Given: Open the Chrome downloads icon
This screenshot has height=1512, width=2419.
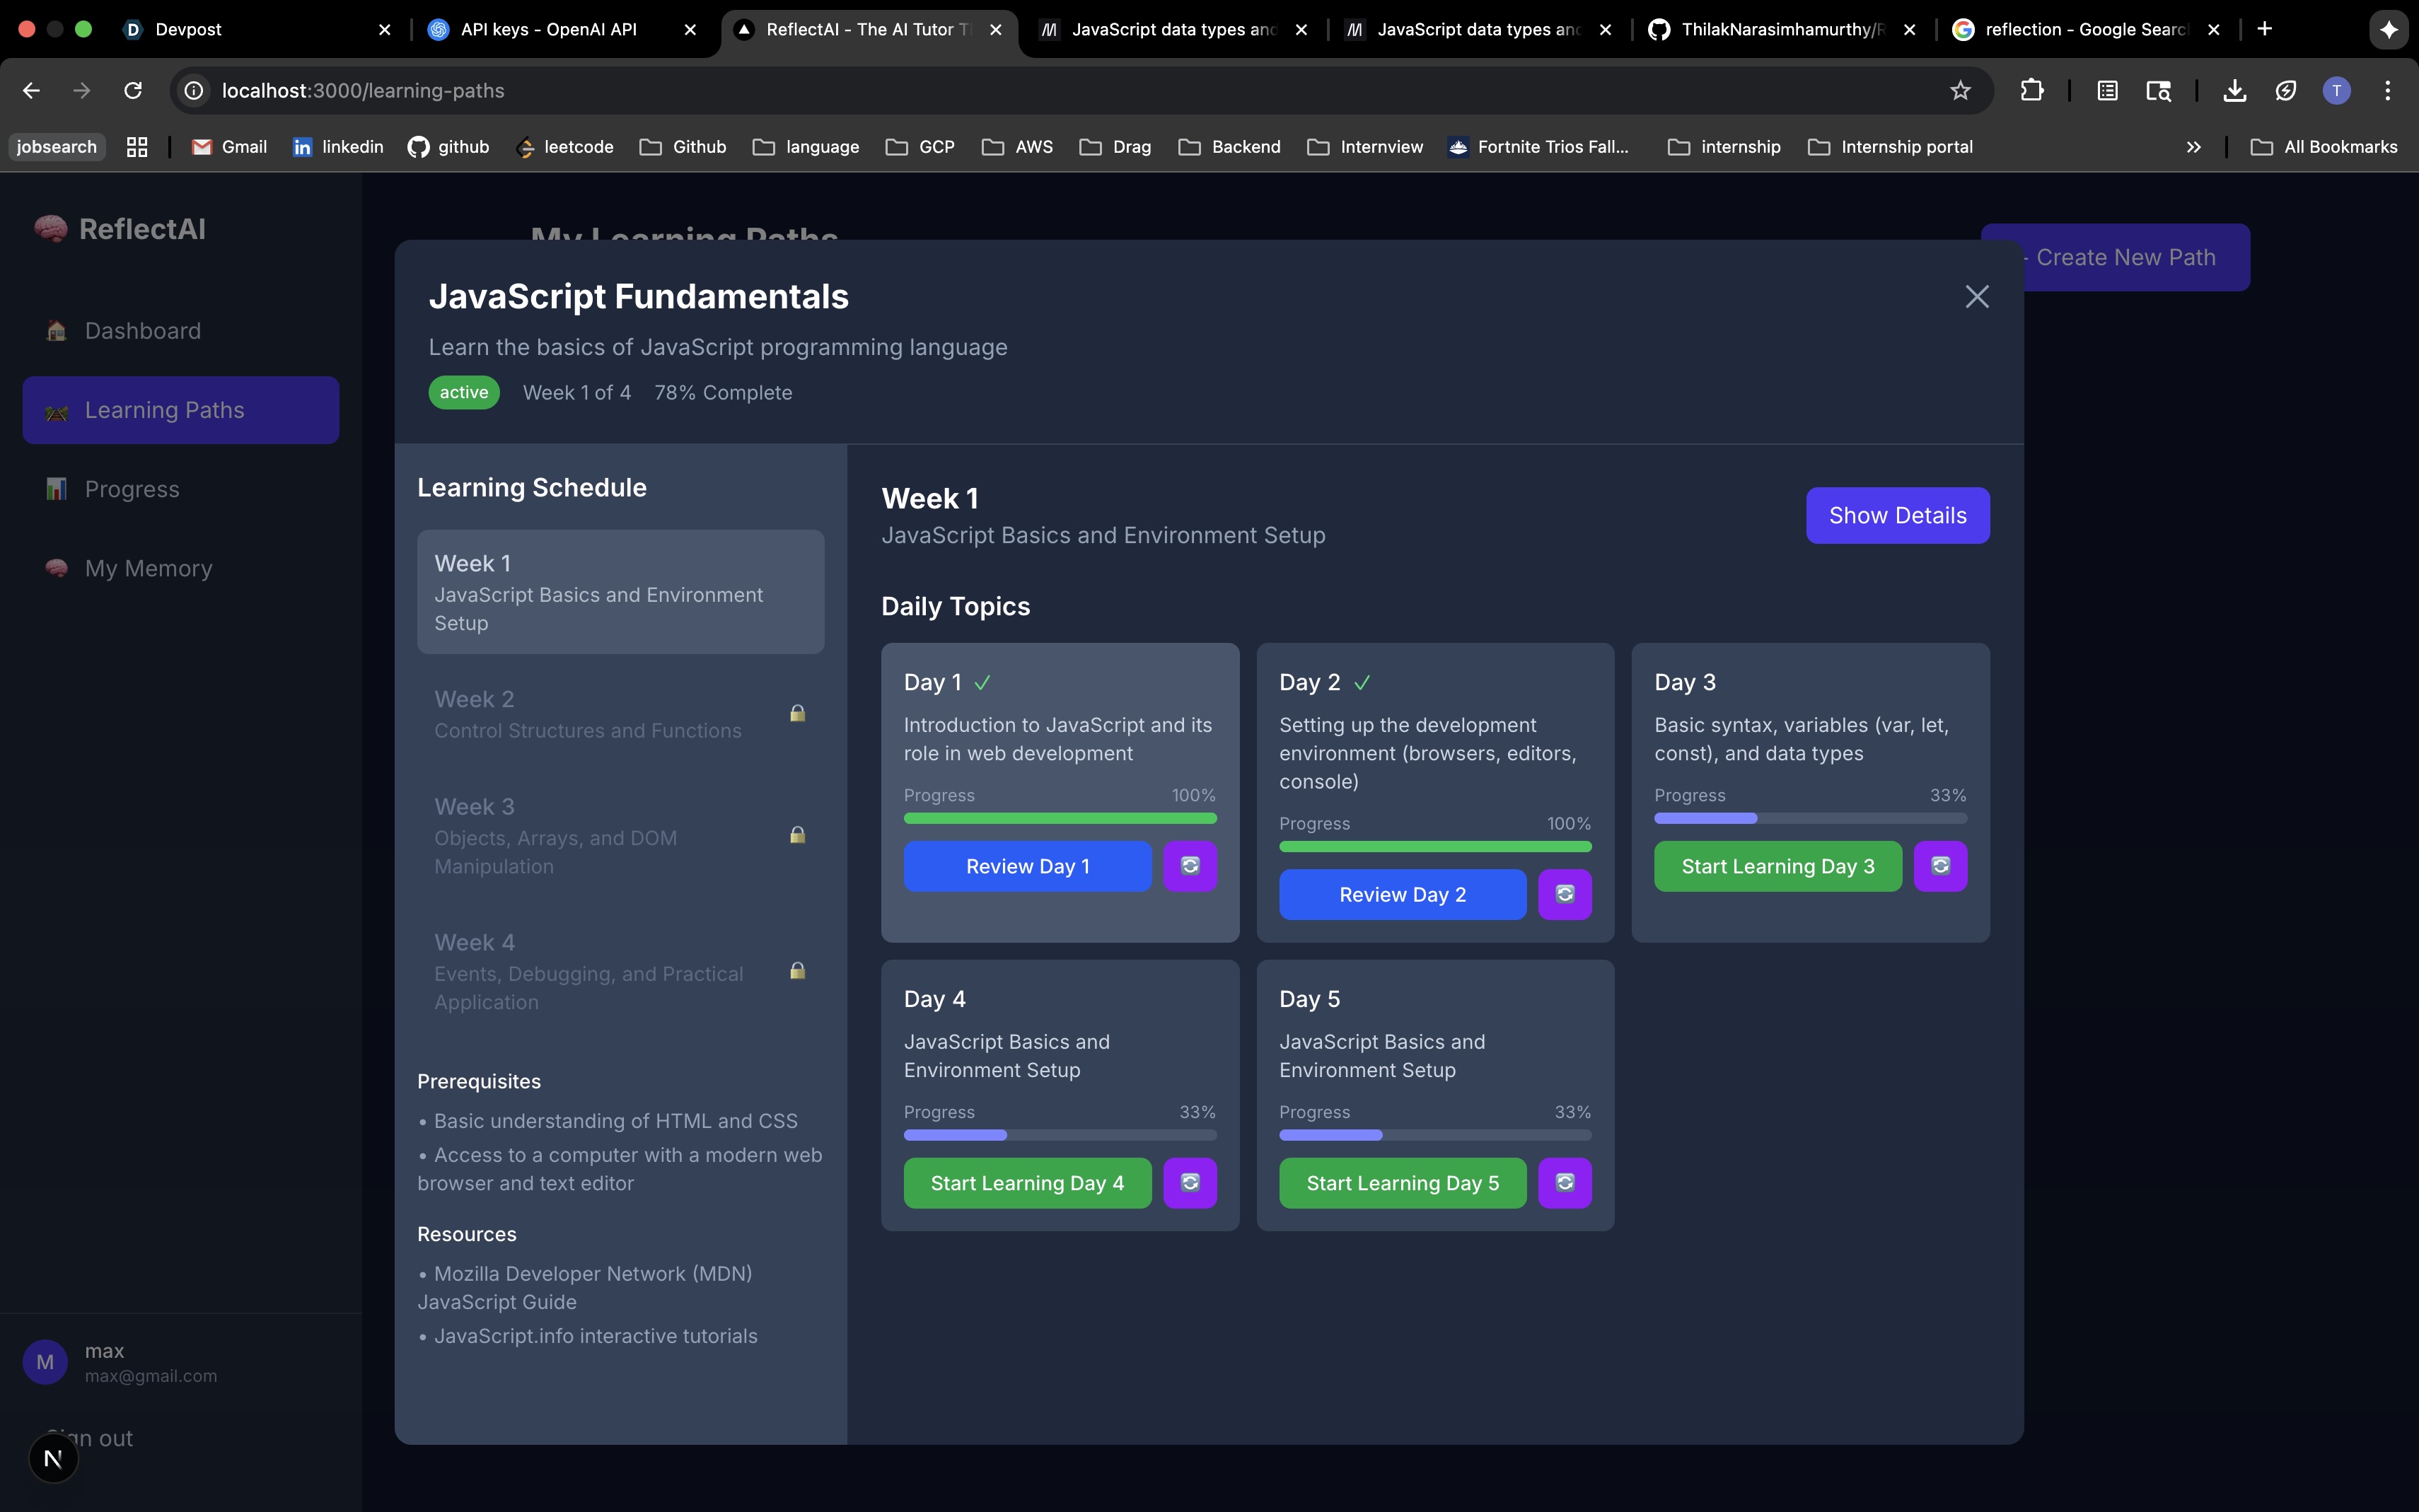Looking at the screenshot, I should click(x=2234, y=91).
